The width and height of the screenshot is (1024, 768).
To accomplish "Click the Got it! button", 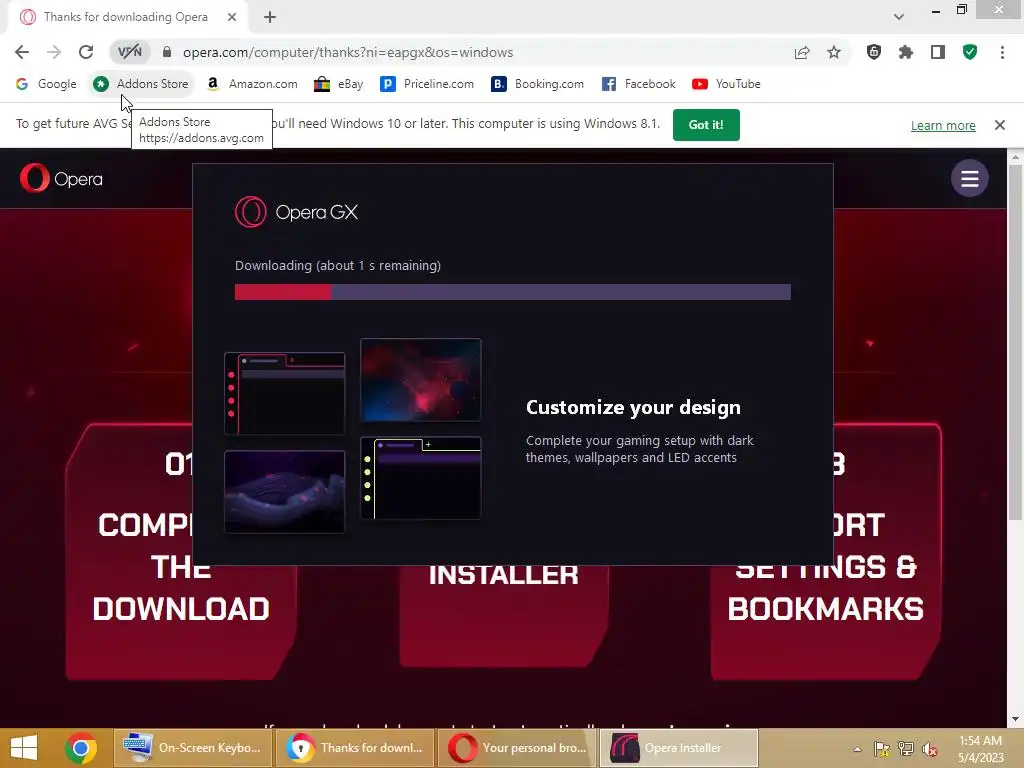I will 706,125.
